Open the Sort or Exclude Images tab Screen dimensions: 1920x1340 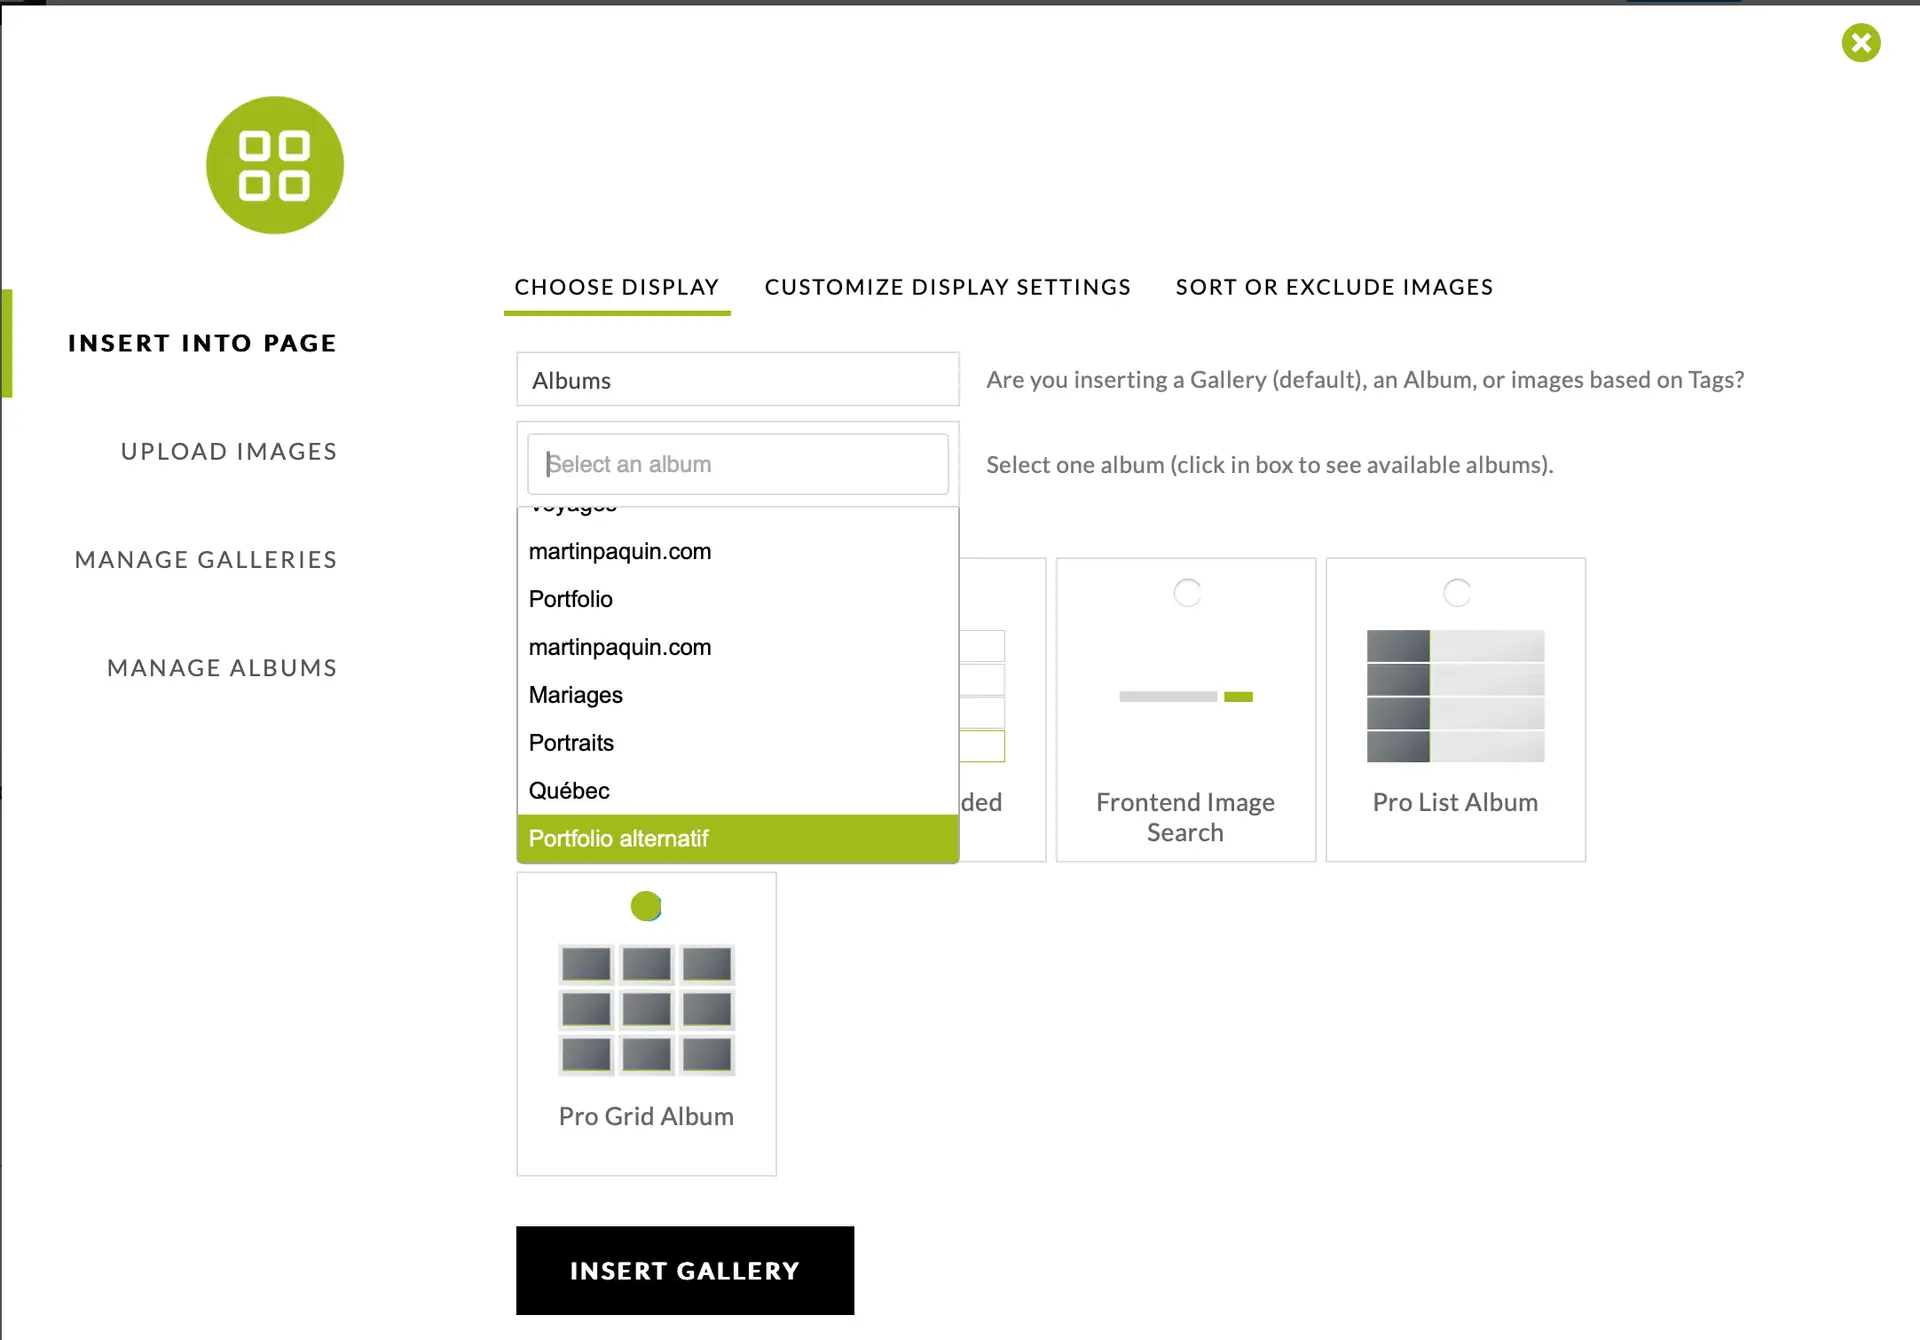tap(1334, 288)
